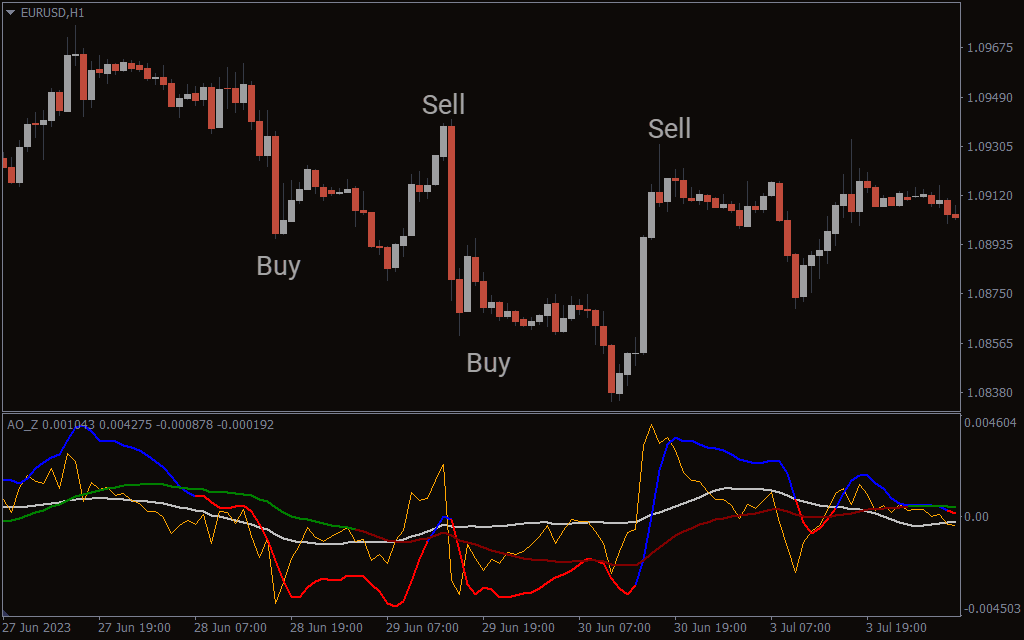1024x640 pixels.
Task: Select the blue indicator line peak after 30 Jun
Action: click(673, 439)
